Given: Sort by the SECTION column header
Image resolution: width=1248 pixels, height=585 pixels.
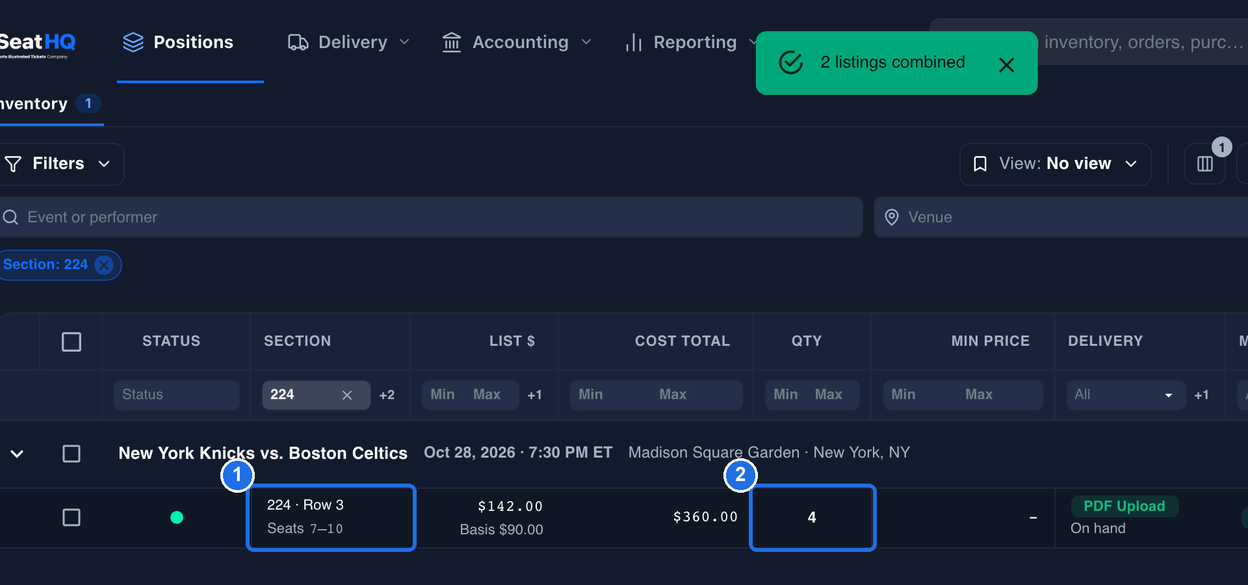Looking at the screenshot, I should coord(297,341).
